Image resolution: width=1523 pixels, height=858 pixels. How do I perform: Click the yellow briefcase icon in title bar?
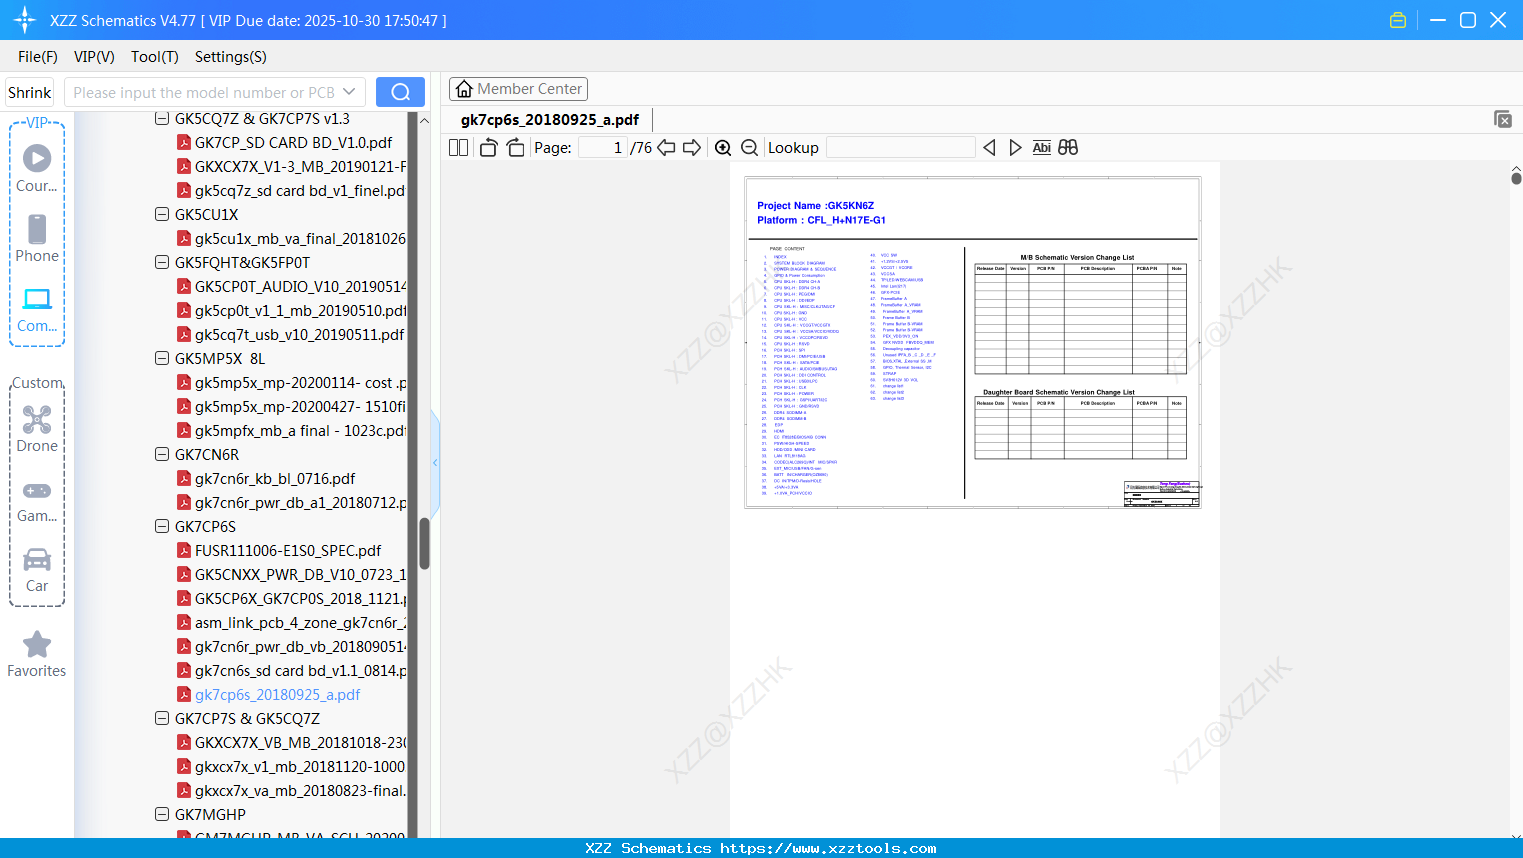(x=1398, y=20)
